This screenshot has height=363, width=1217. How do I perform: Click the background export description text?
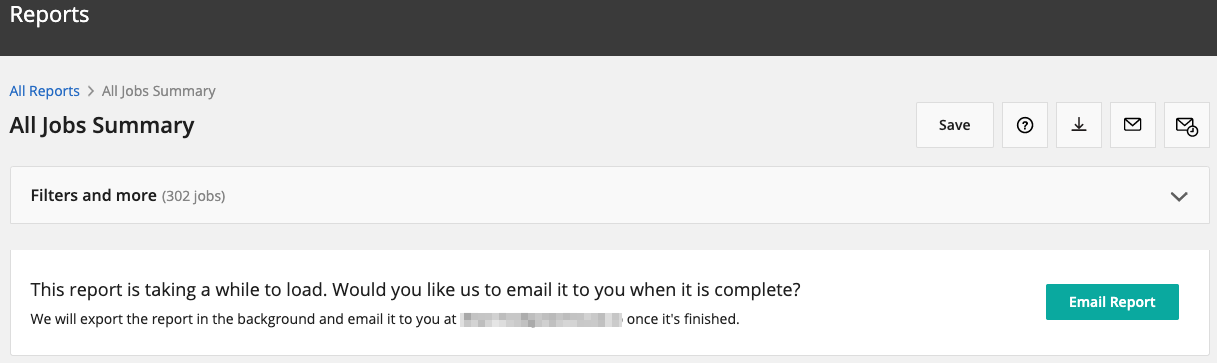click(385, 320)
